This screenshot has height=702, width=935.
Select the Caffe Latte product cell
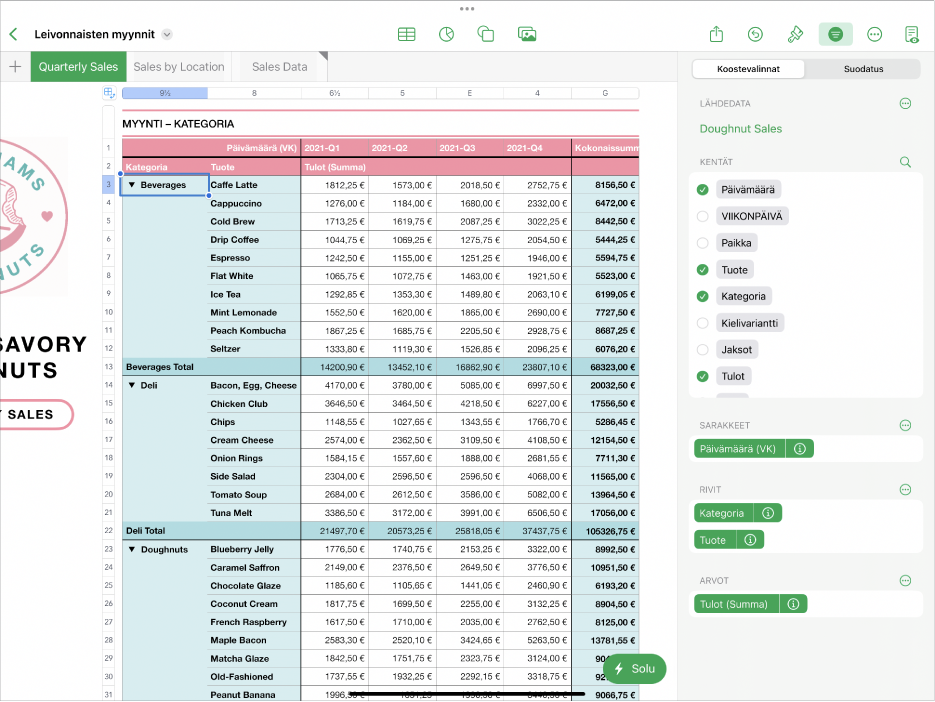coord(255,185)
